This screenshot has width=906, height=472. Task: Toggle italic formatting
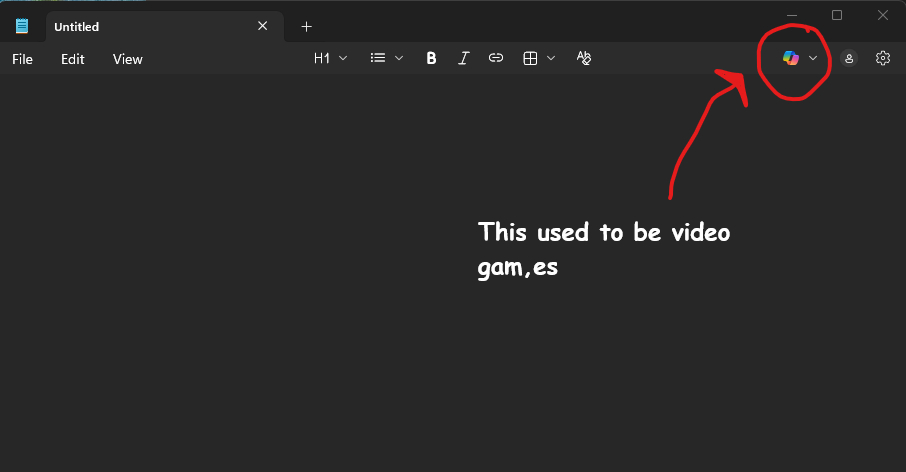[463, 59]
